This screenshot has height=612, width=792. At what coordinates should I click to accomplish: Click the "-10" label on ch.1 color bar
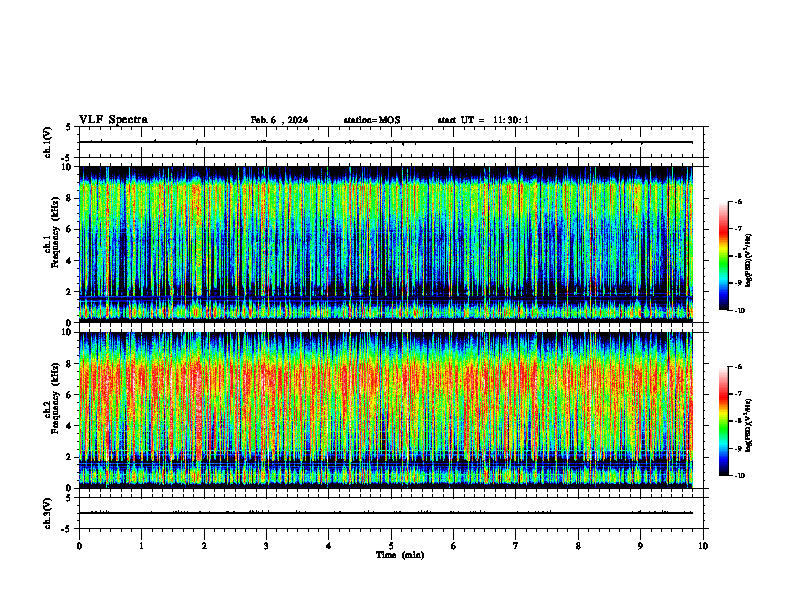[740, 311]
